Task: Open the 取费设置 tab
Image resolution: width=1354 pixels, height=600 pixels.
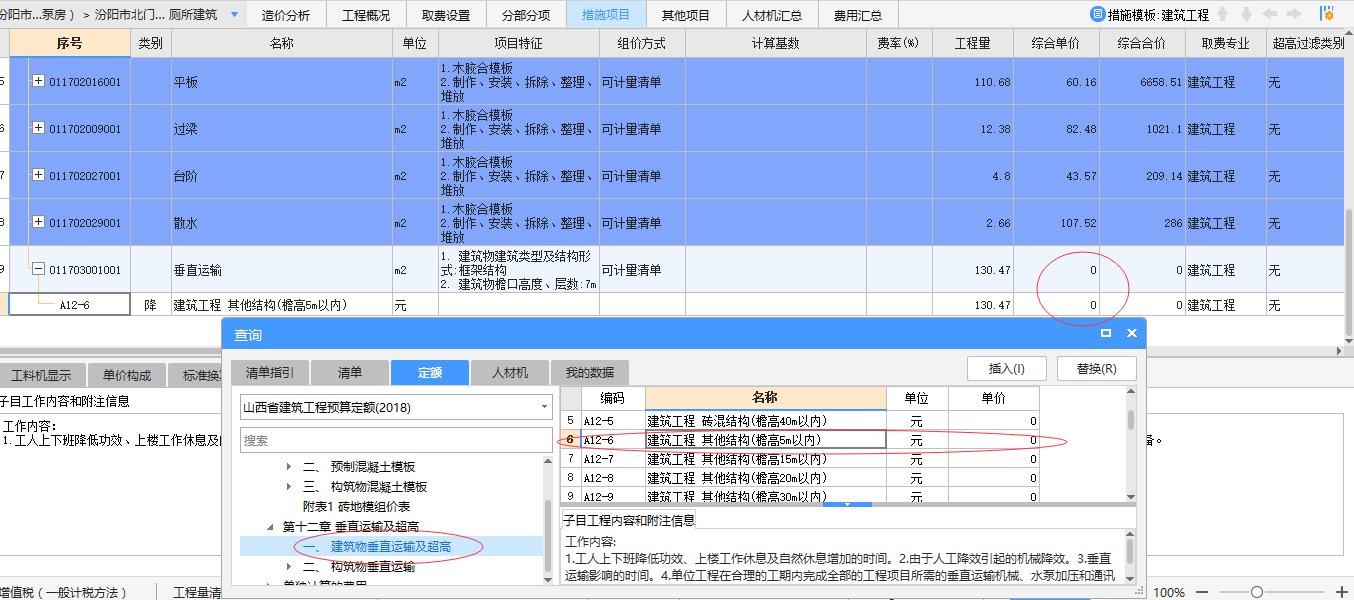Action: coord(446,15)
